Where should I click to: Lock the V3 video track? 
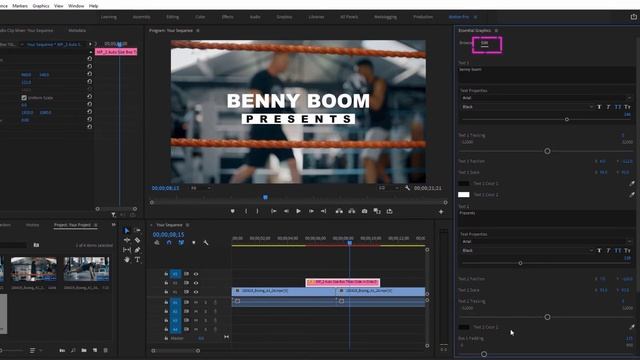[166, 274]
